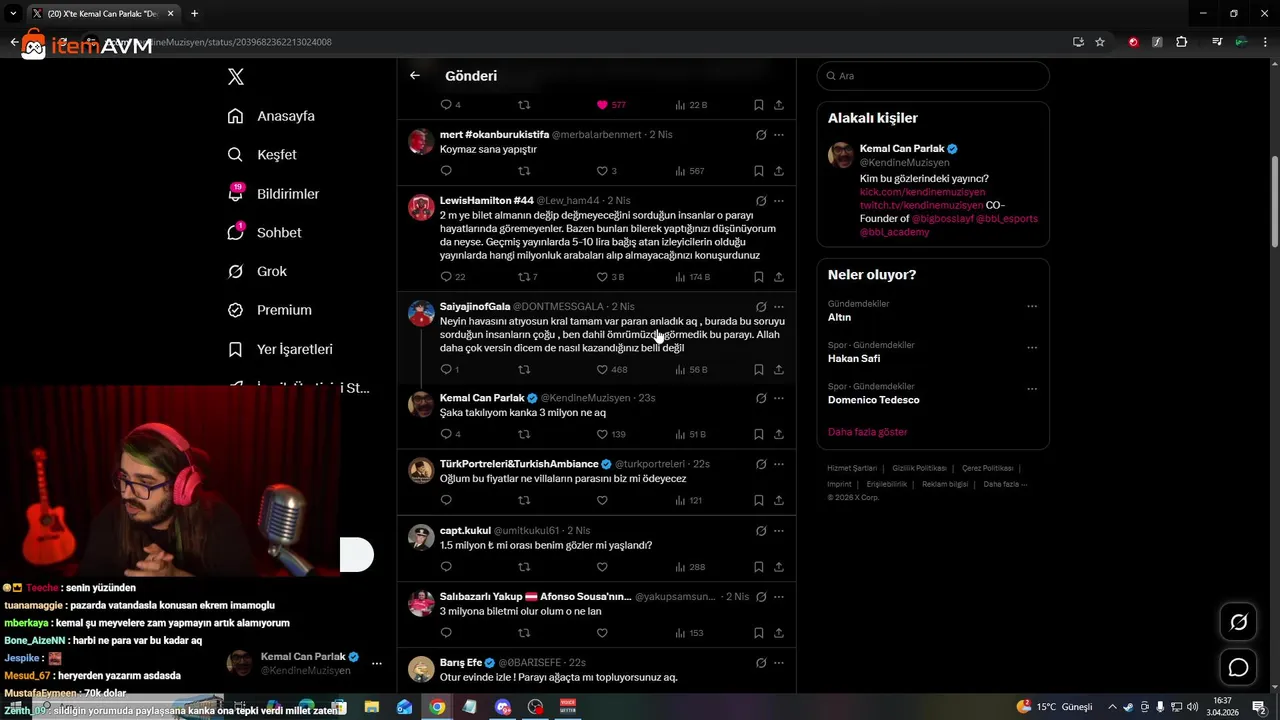The image size is (1280, 720).
Task: Open Chrome install-app icon in address bar
Action: pyautogui.click(x=1078, y=42)
